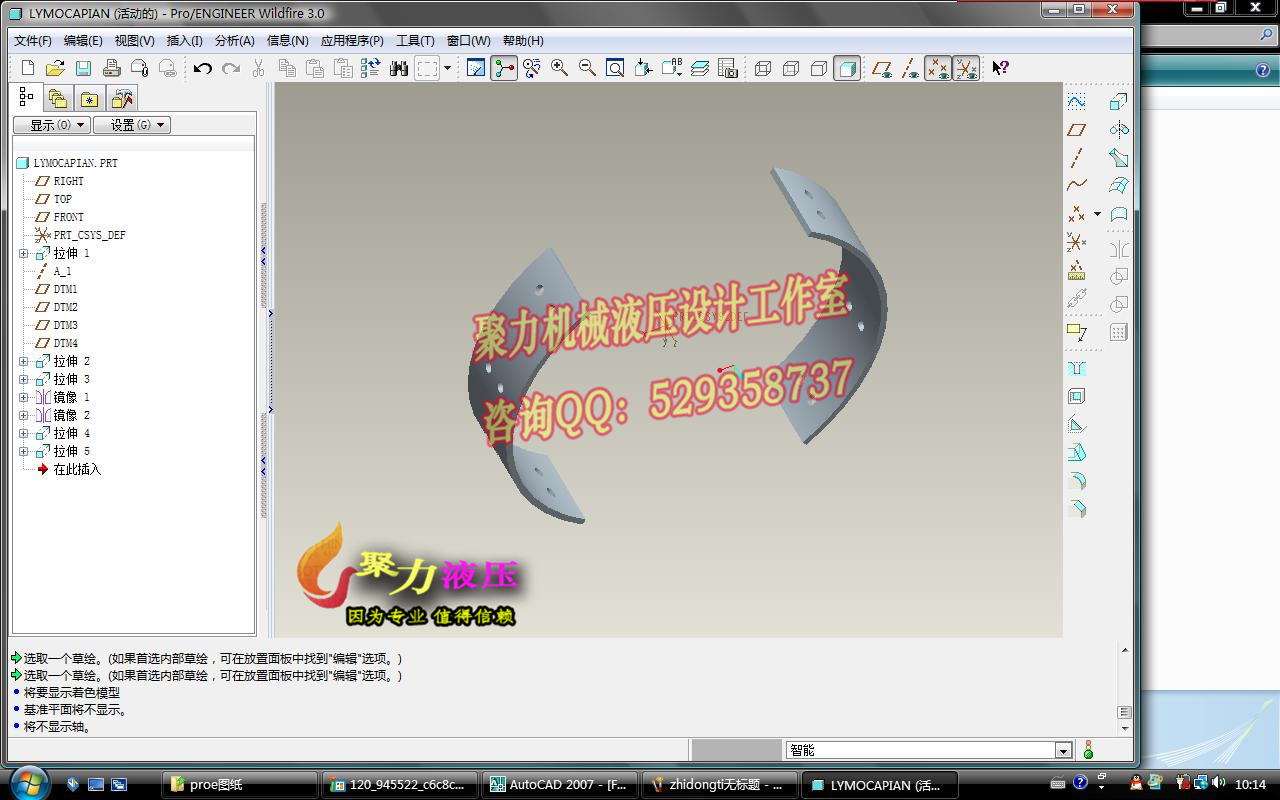Refit the model to the window
Viewport: 1280px width, 800px height.
pos(615,67)
